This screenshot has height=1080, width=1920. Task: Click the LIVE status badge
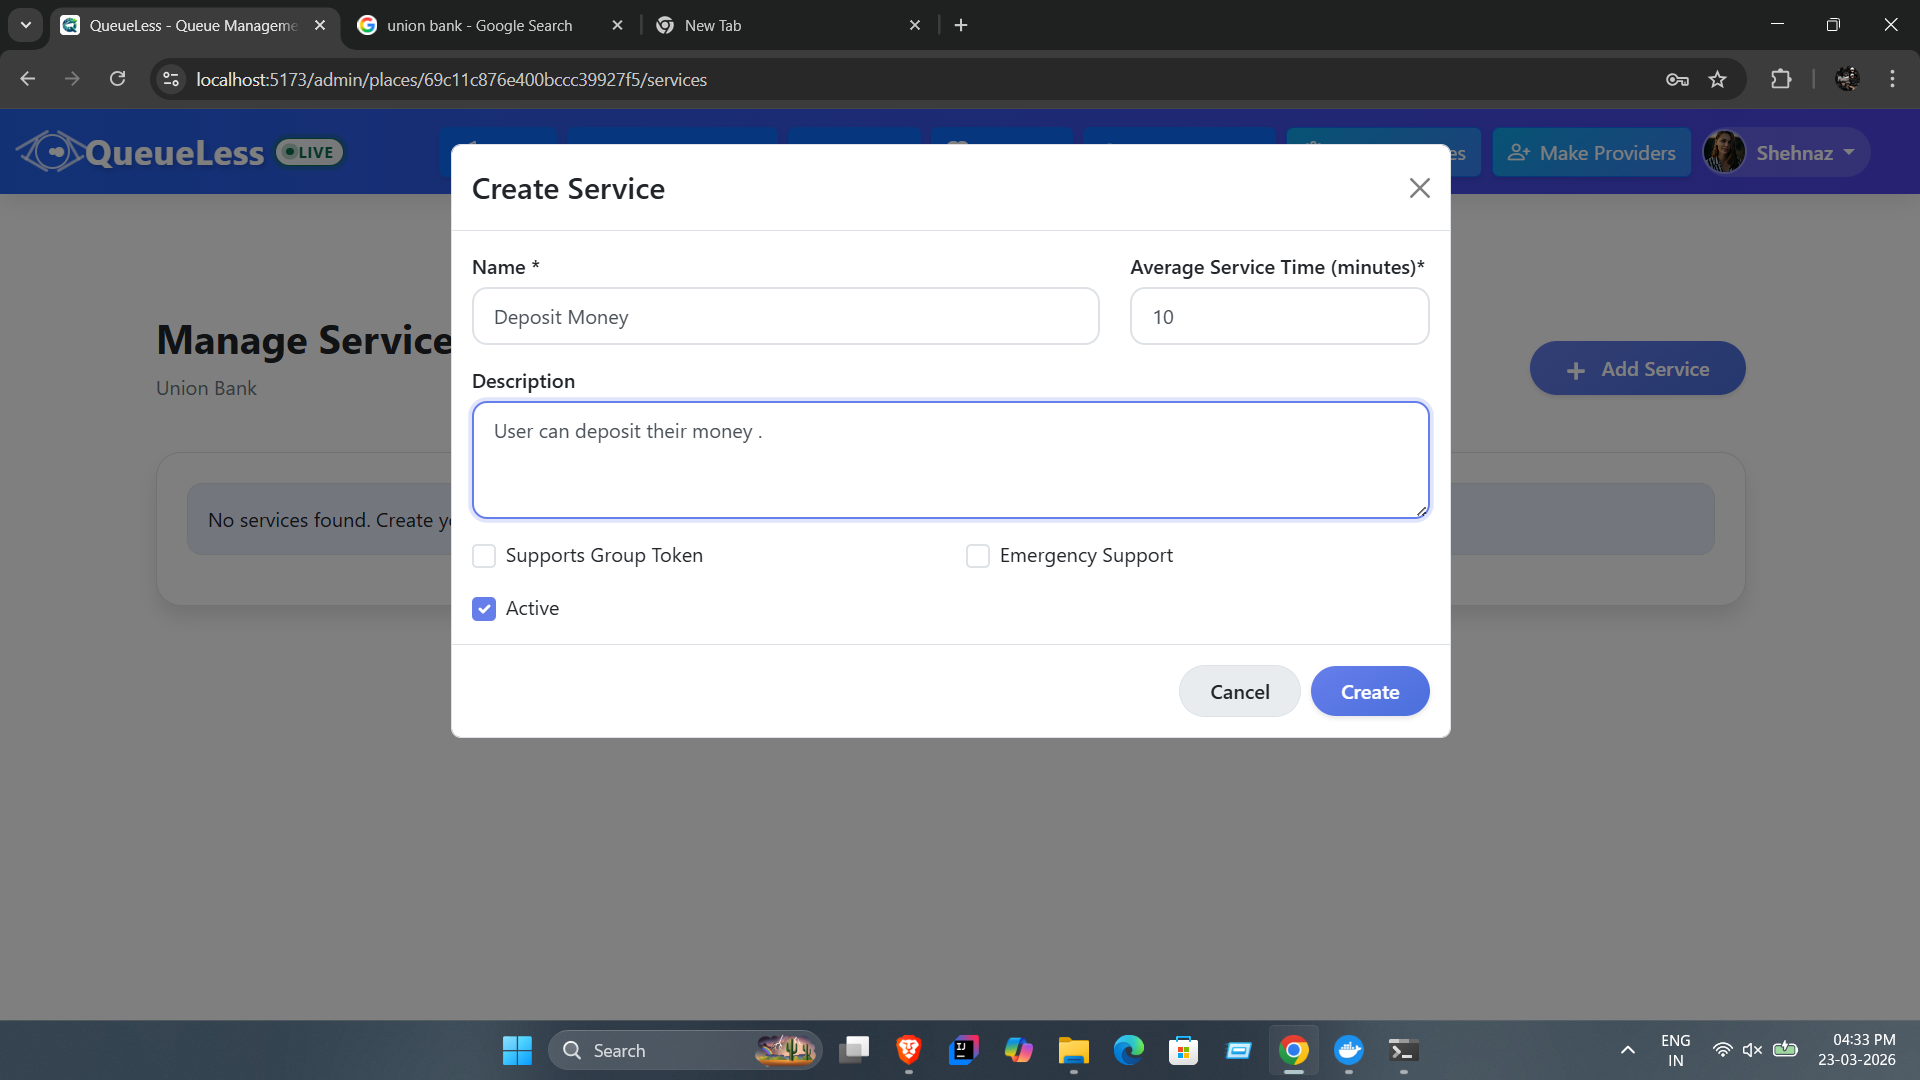(310, 152)
